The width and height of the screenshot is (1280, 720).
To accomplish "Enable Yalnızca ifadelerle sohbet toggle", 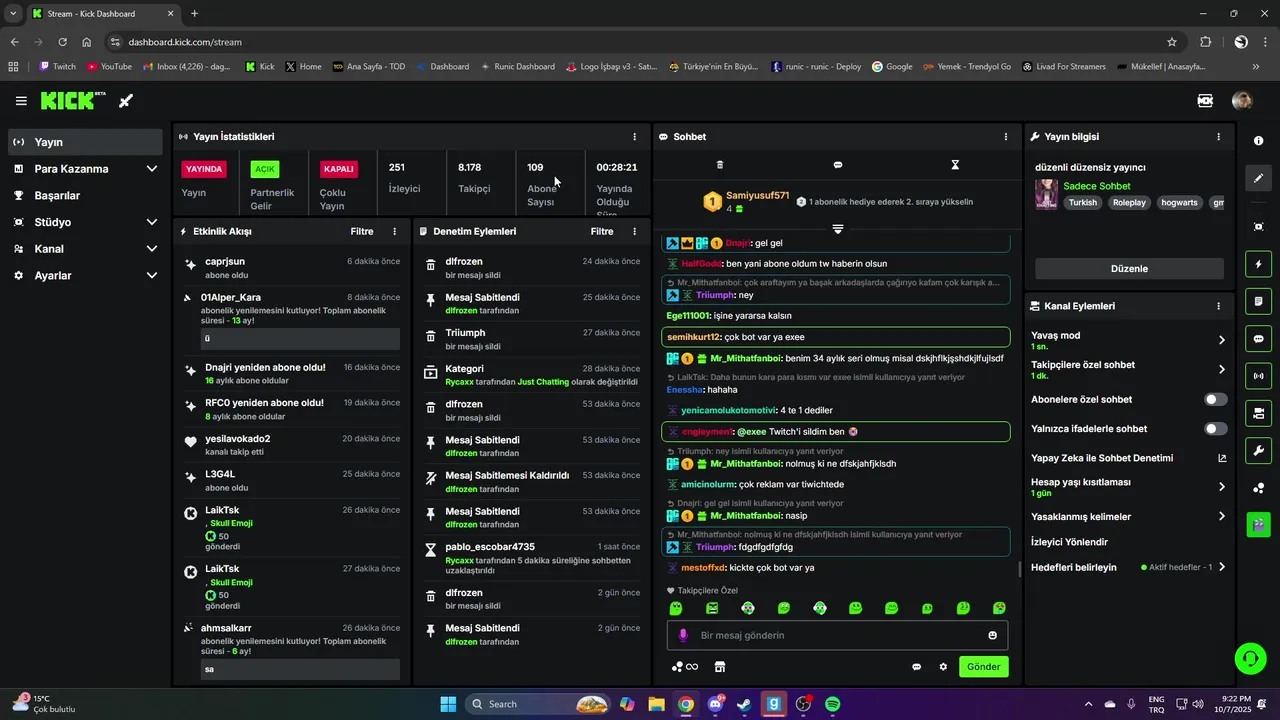I will [x=1215, y=429].
